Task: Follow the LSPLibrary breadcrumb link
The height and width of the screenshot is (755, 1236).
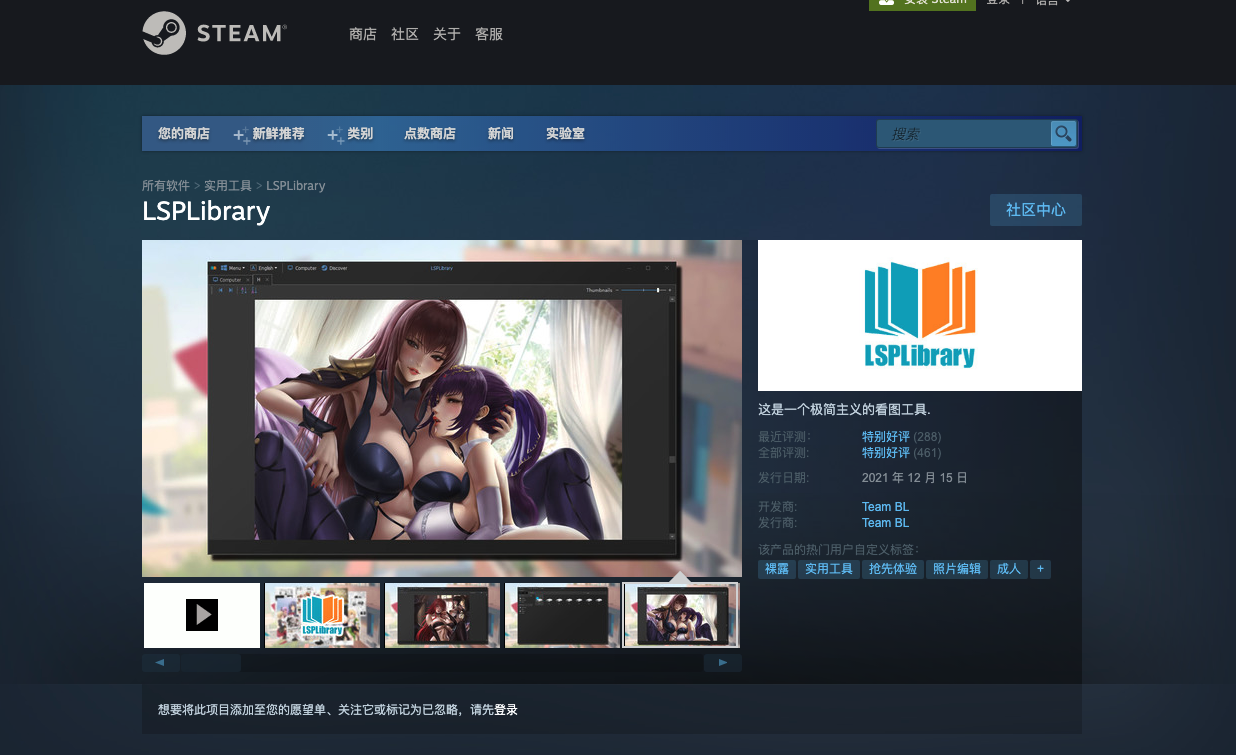Action: (x=295, y=186)
